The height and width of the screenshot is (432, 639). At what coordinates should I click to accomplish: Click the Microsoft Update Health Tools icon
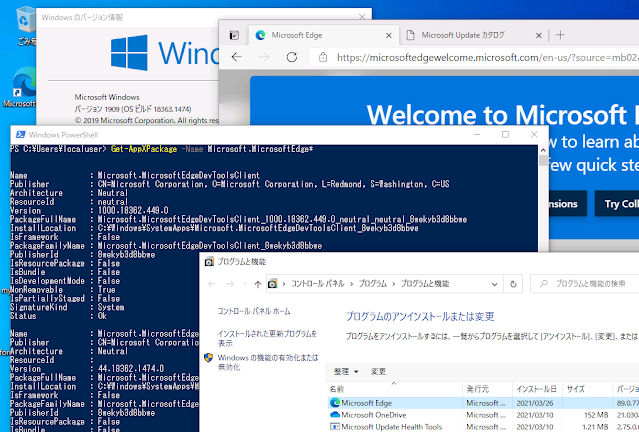(x=335, y=427)
